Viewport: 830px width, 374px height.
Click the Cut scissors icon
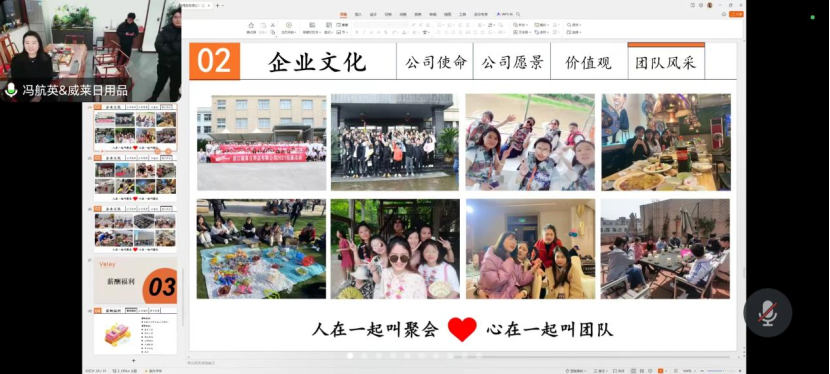(x=273, y=25)
